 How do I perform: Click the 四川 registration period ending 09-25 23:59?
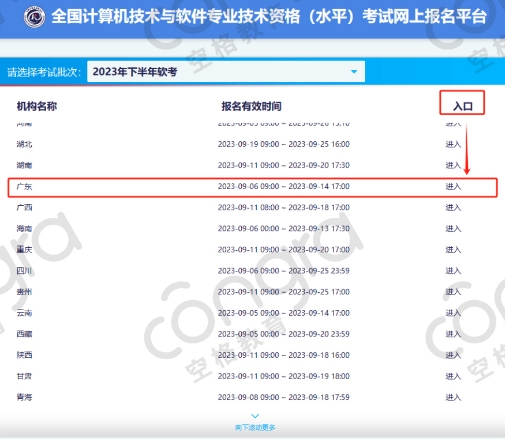pyautogui.click(x=284, y=271)
